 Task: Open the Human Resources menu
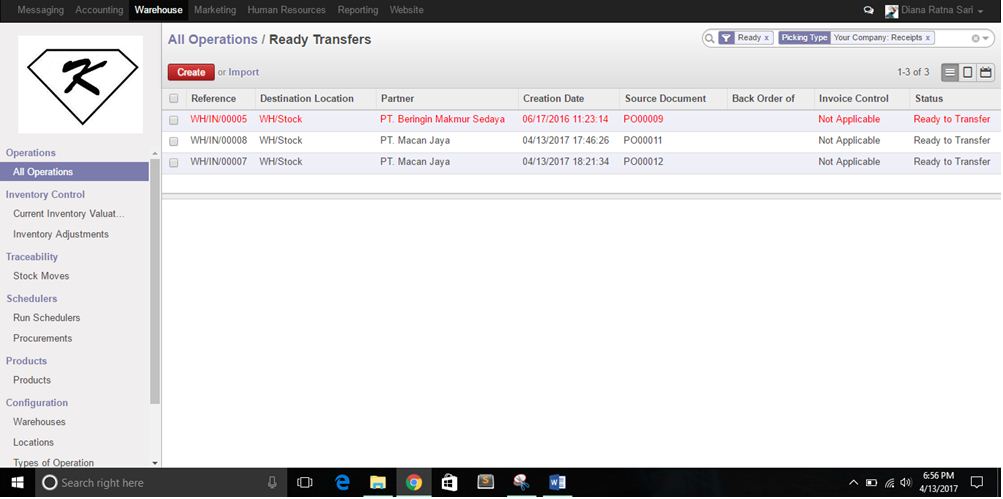click(x=286, y=10)
